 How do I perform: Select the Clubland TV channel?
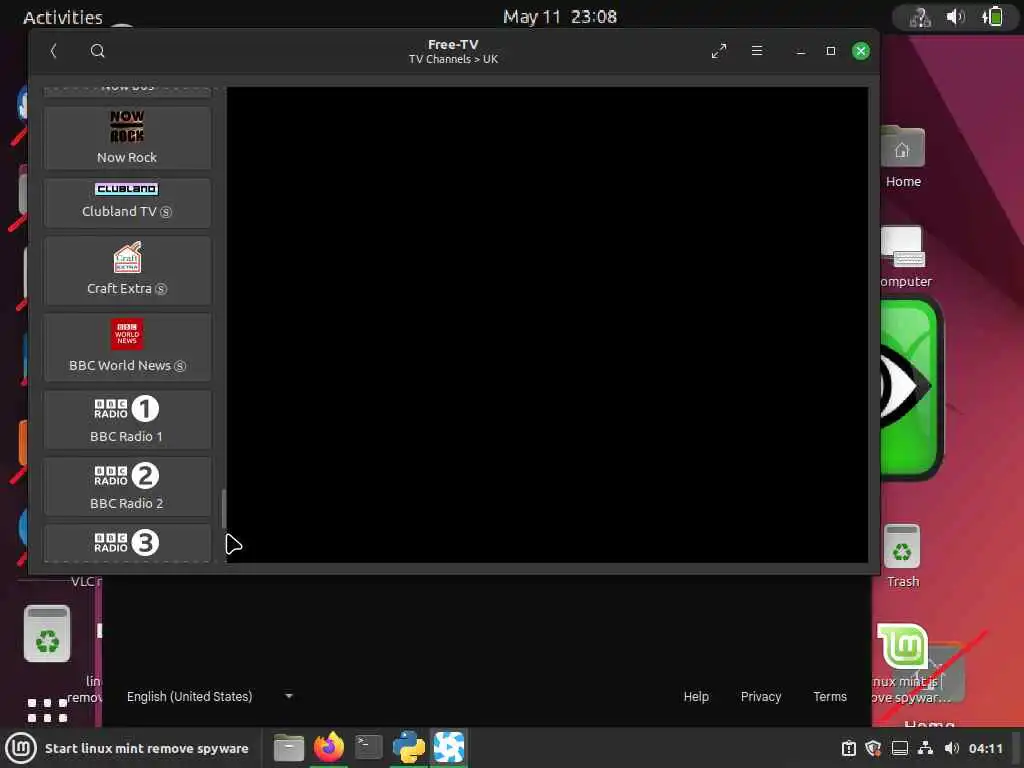click(x=127, y=202)
